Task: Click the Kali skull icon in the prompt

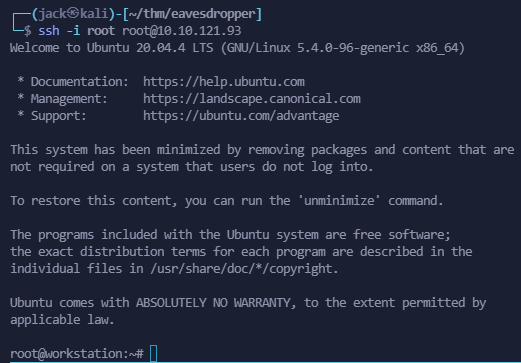Action: (73, 13)
